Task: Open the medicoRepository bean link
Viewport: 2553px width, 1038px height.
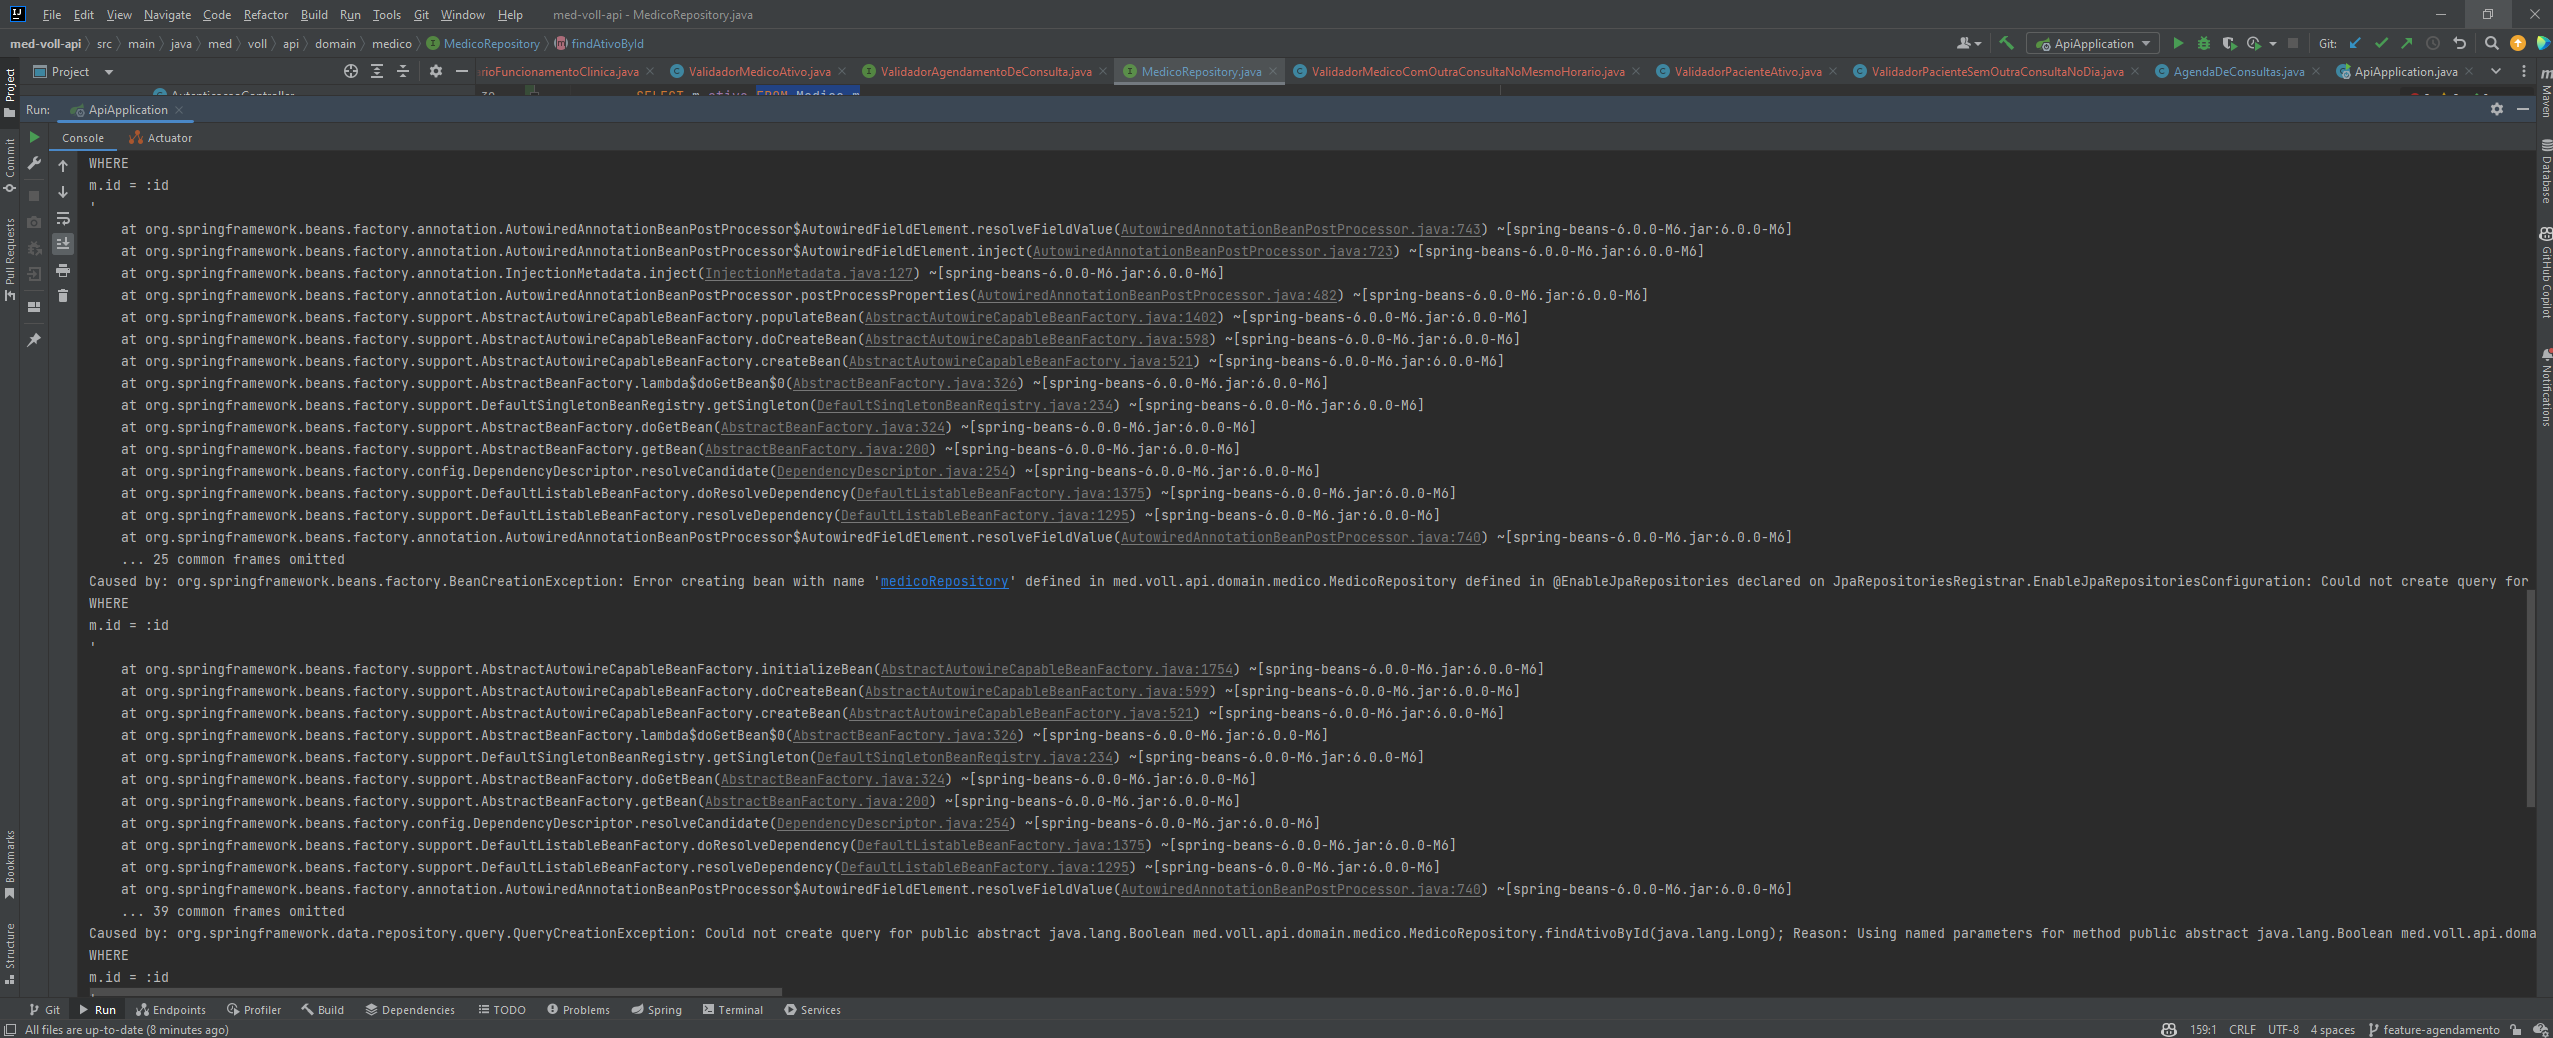Action: pos(944,581)
